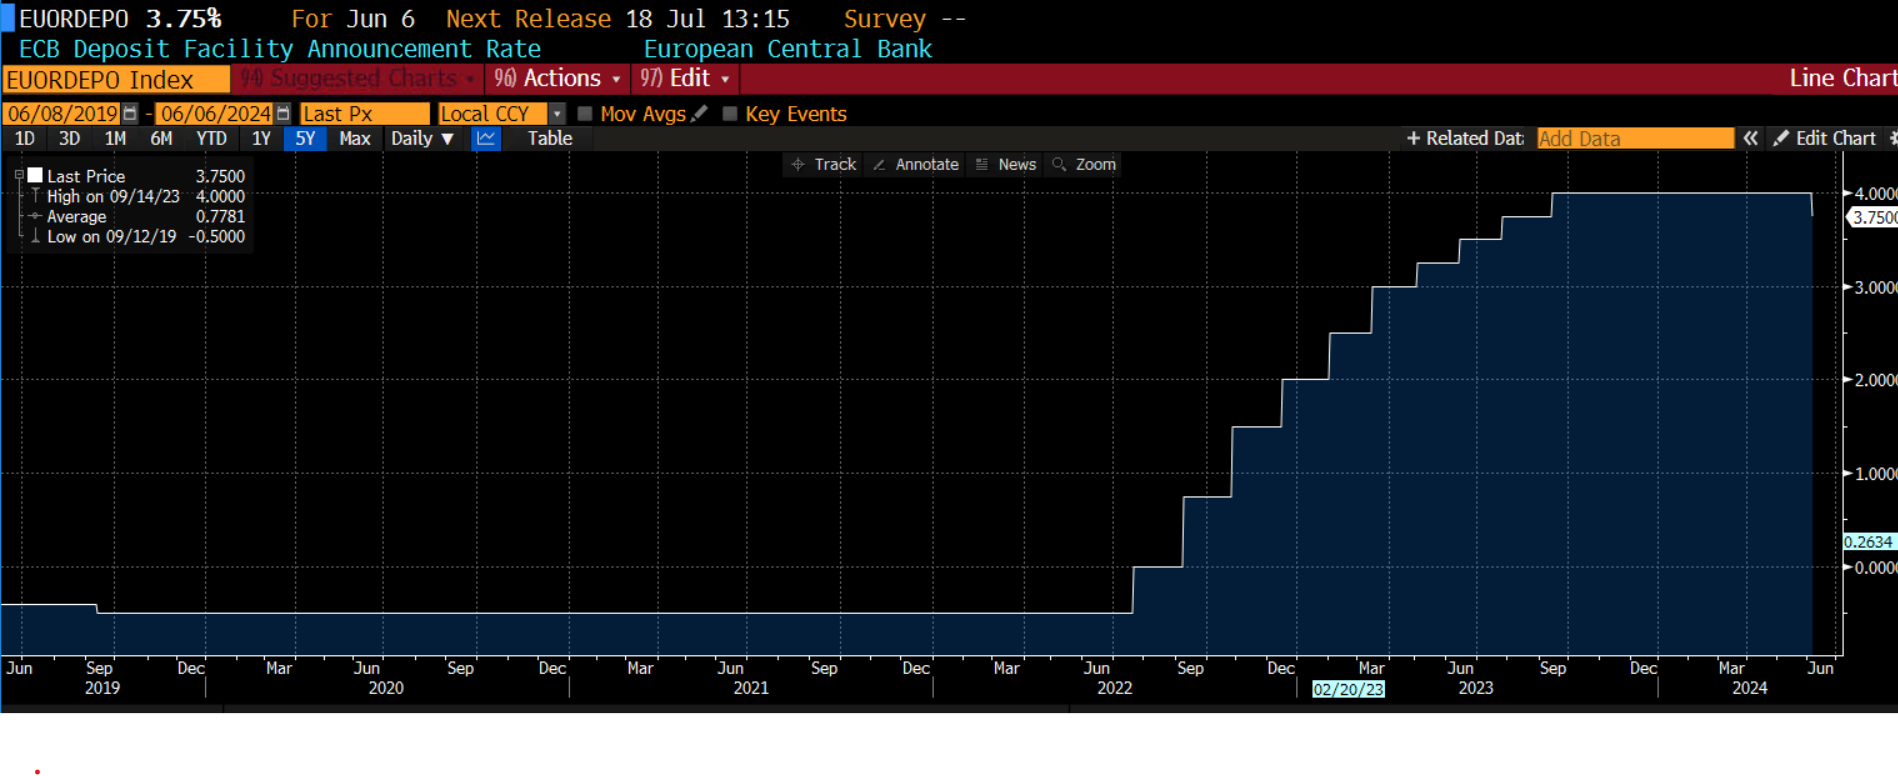The width and height of the screenshot is (1898, 776).
Task: Select the Max time range
Action: 355,139
